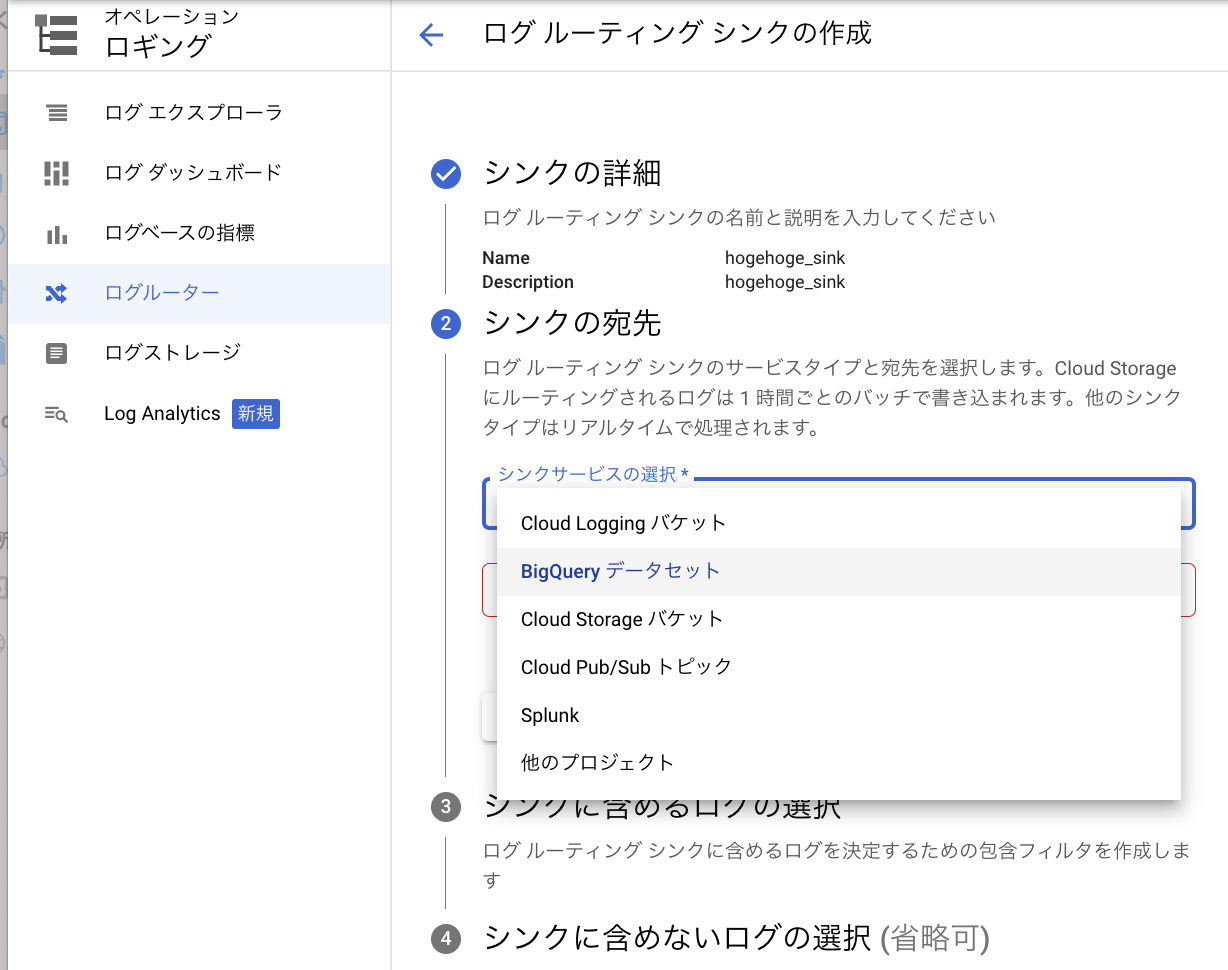The image size is (1228, 970).
Task: Click the オペレーション label above ロギング
Action: 171,16
